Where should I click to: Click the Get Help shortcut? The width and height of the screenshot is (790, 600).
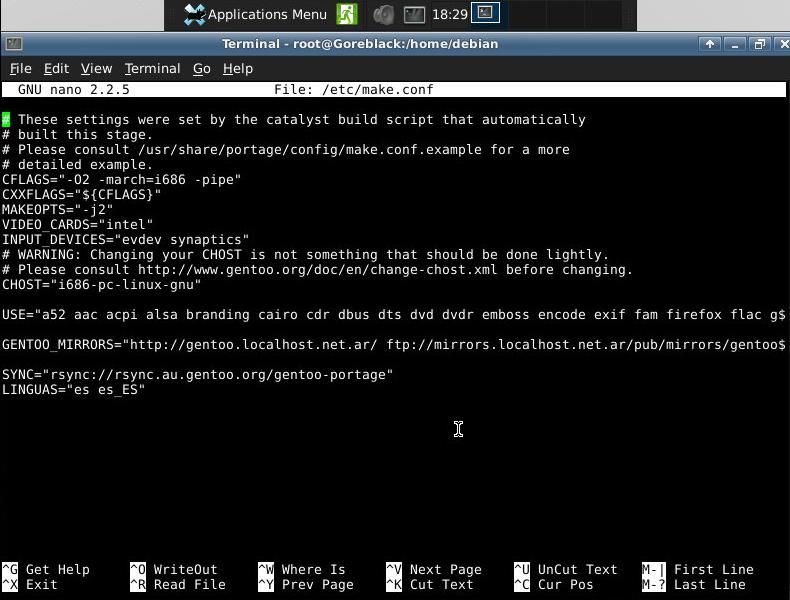coord(46,570)
